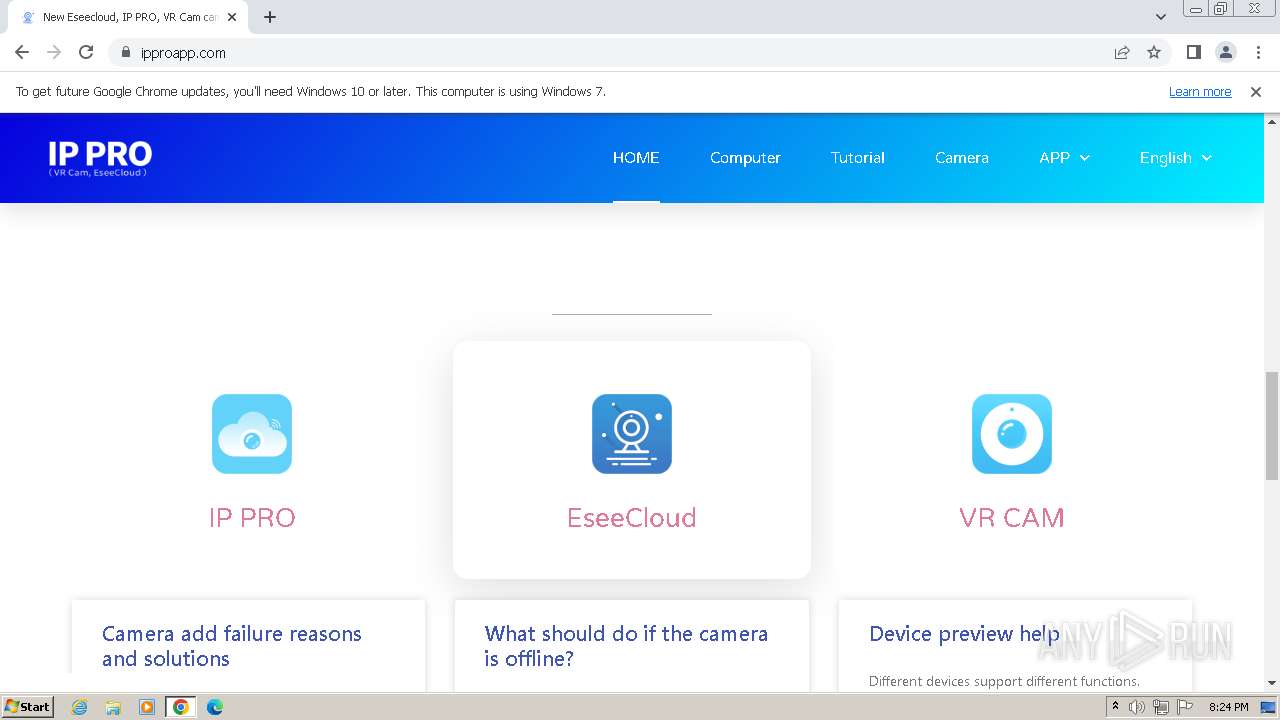
Task: Click the taskbar clock showing 8:24 PM
Action: 1229,707
